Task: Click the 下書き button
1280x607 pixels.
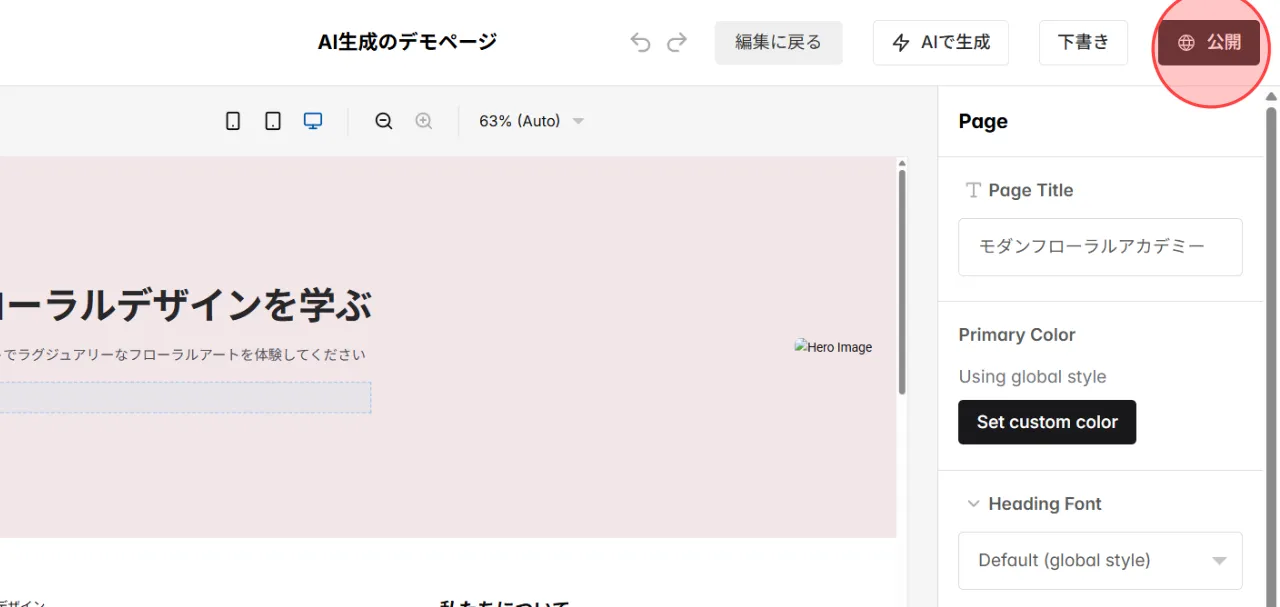Action: coord(1084,42)
